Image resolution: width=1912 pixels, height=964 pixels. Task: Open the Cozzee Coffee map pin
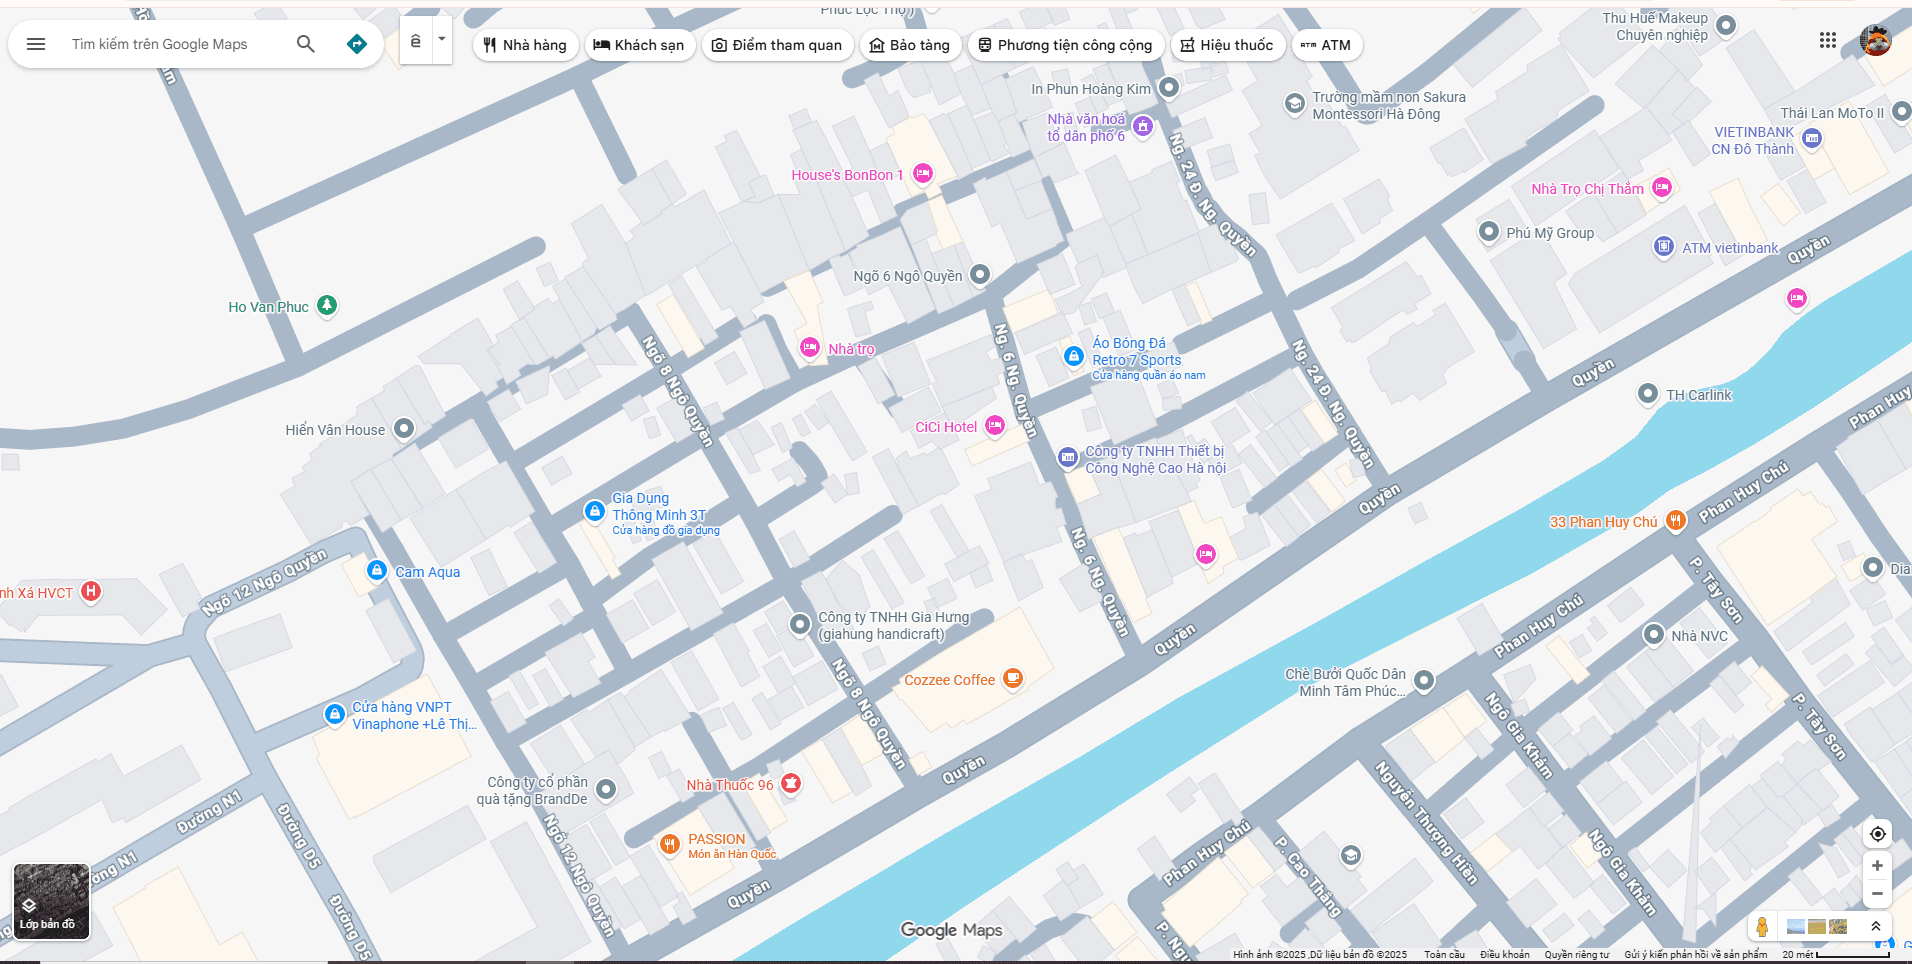(1013, 679)
